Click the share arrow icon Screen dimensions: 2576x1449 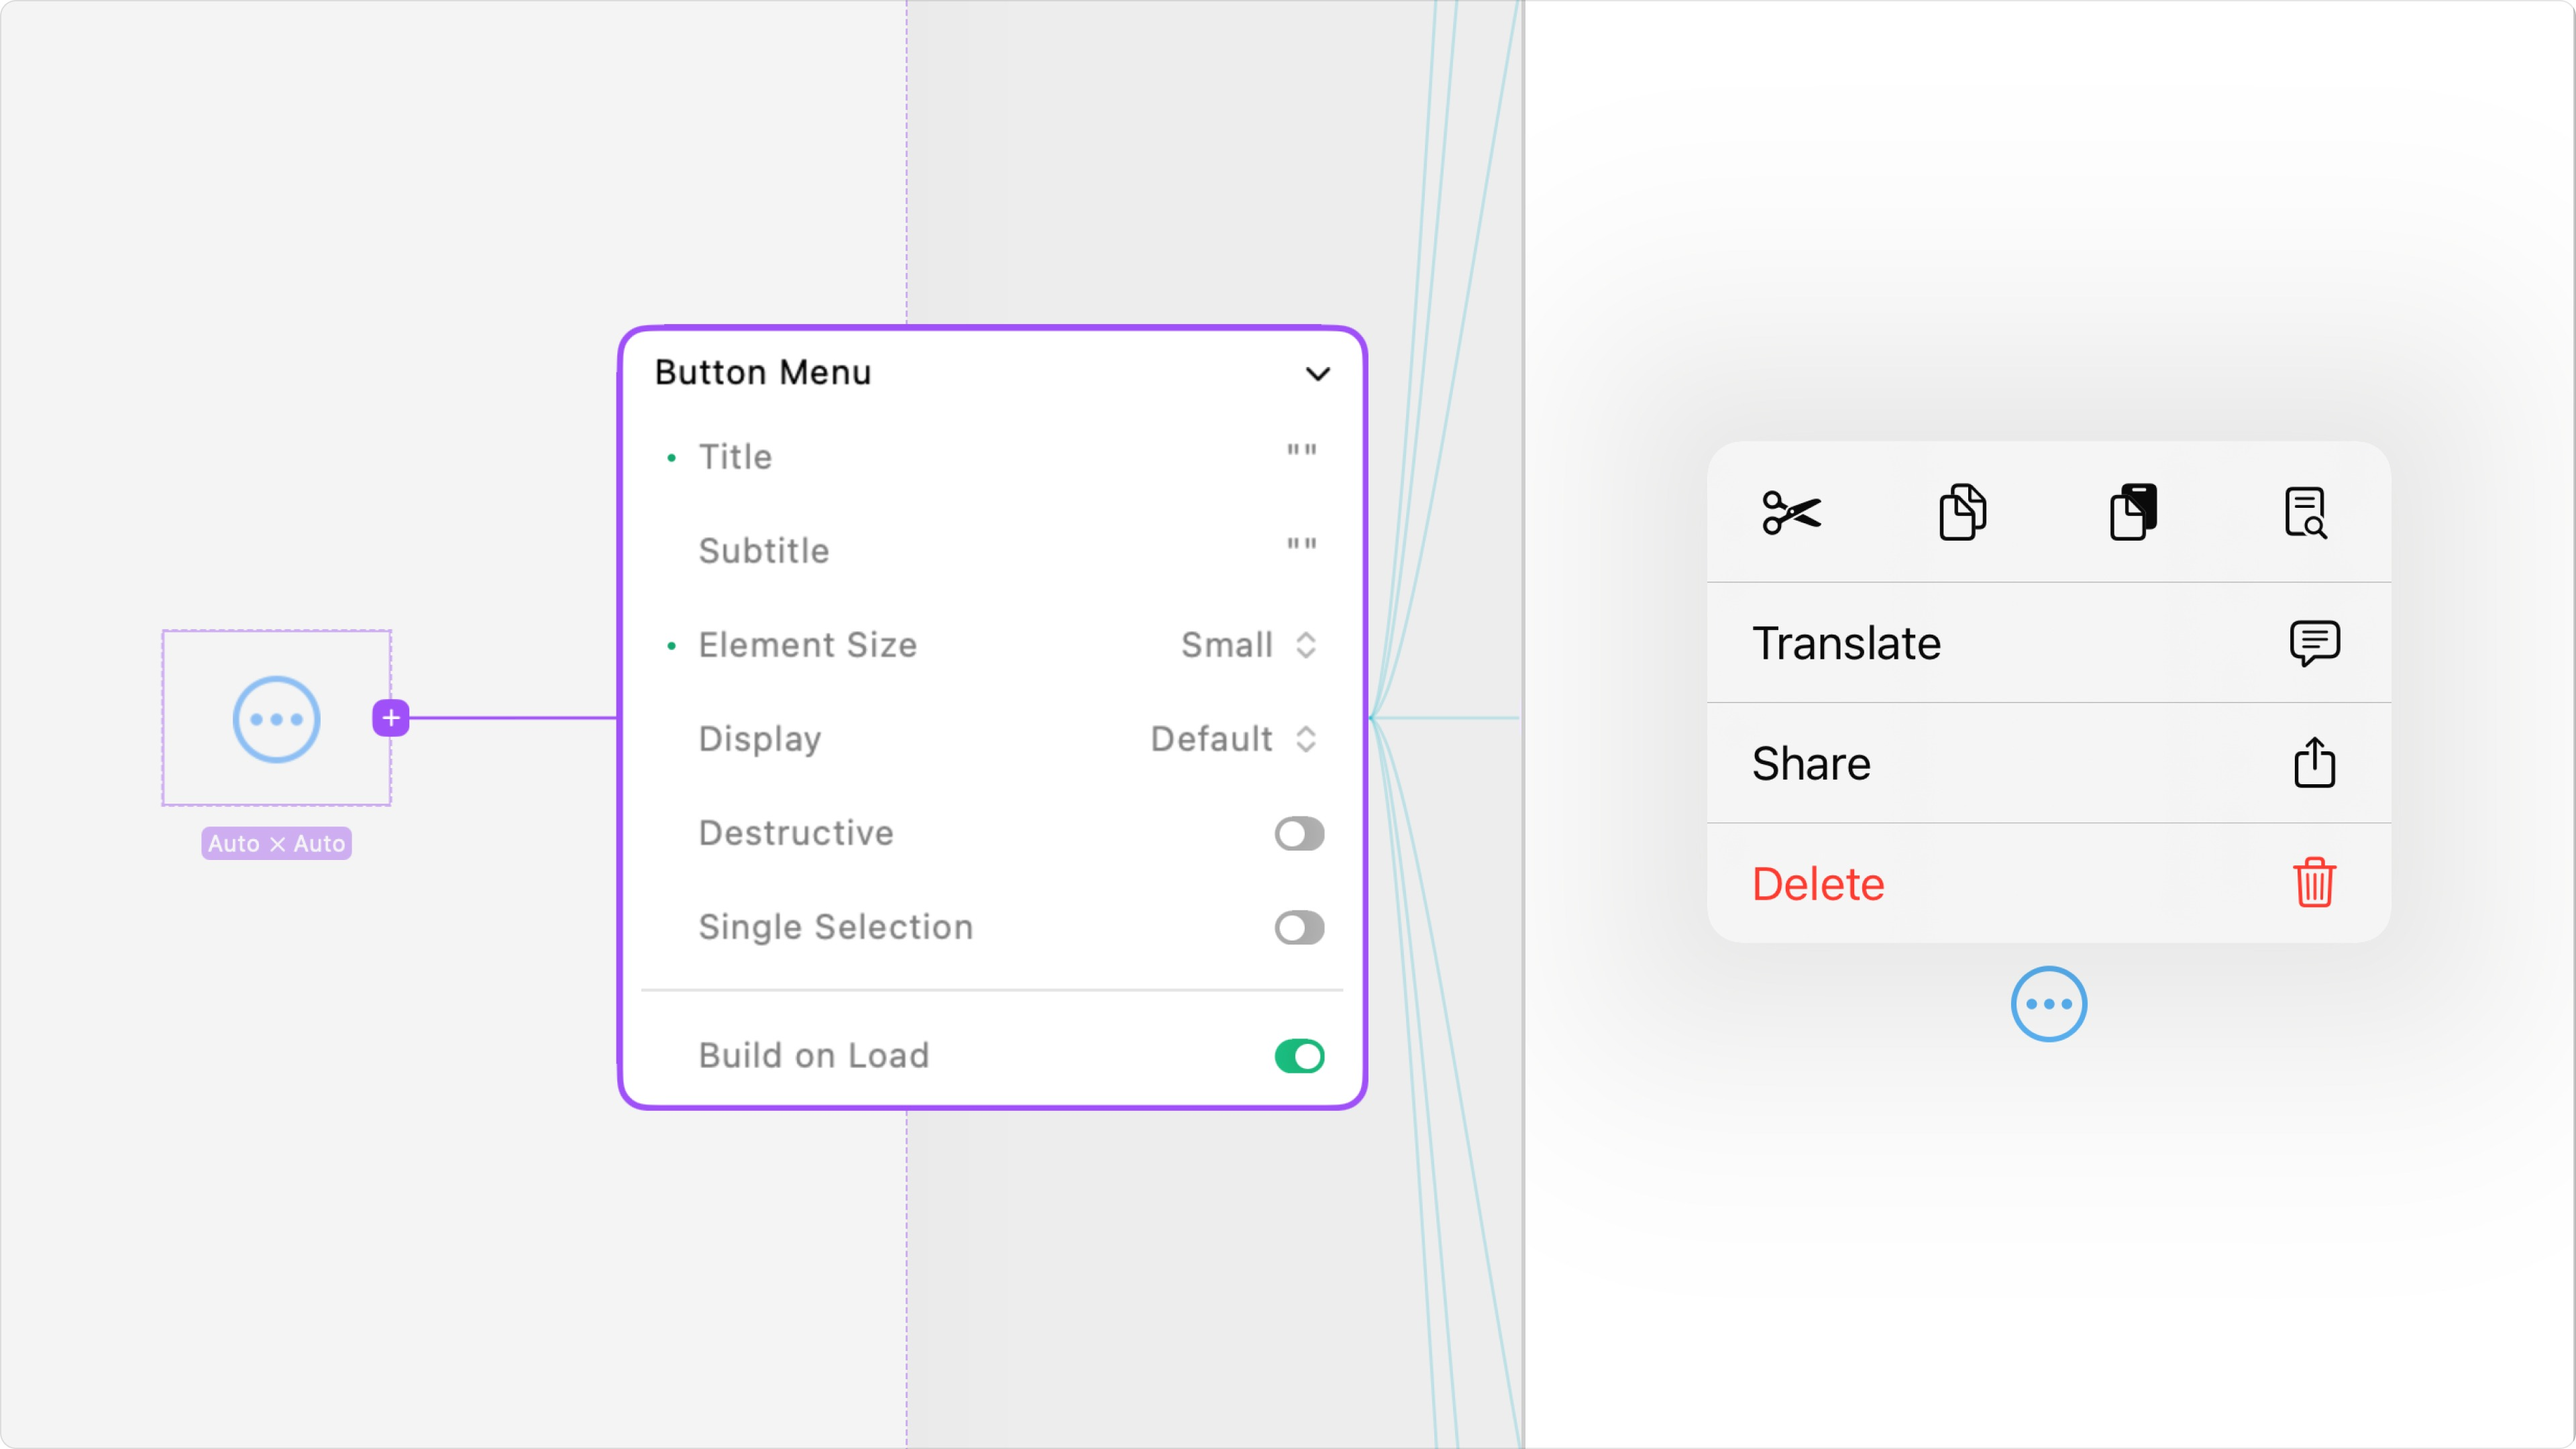click(2314, 763)
